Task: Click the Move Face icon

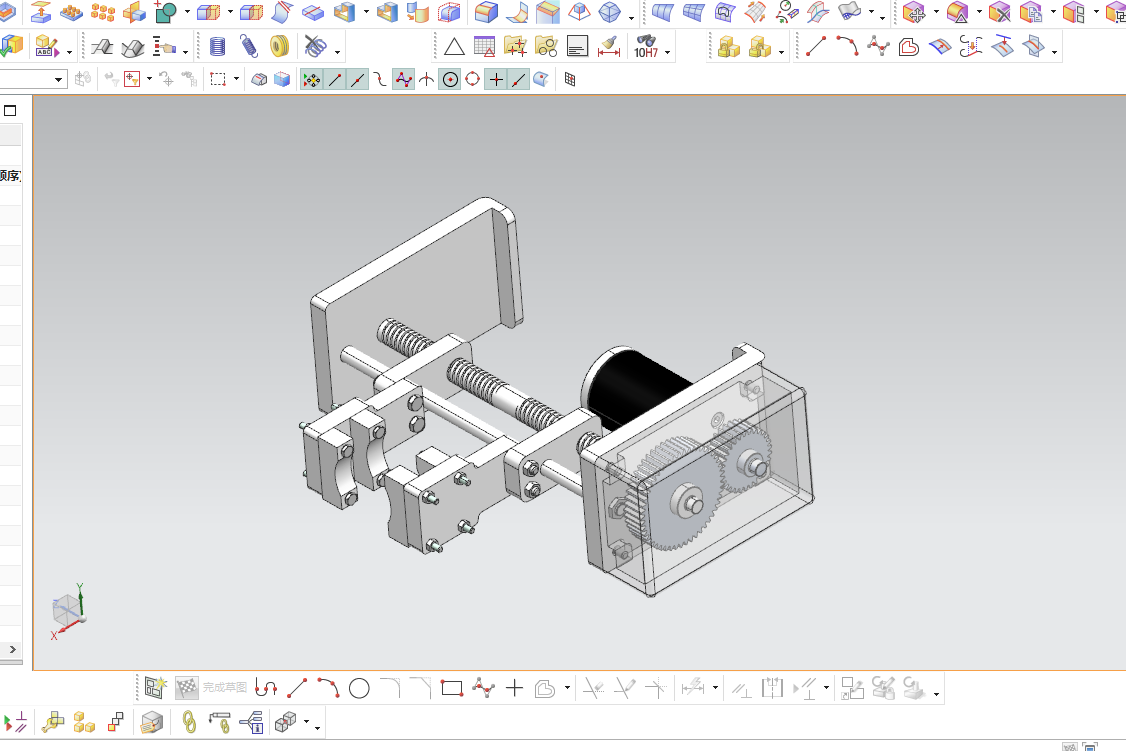Action: [x=914, y=12]
